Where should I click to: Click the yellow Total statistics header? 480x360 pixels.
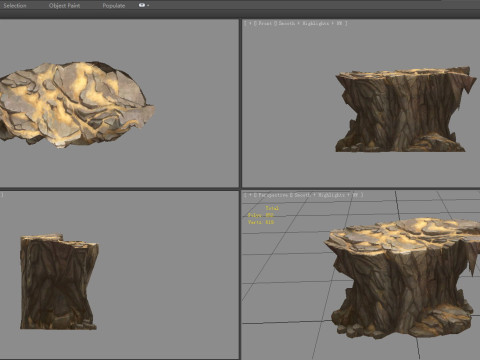point(272,208)
